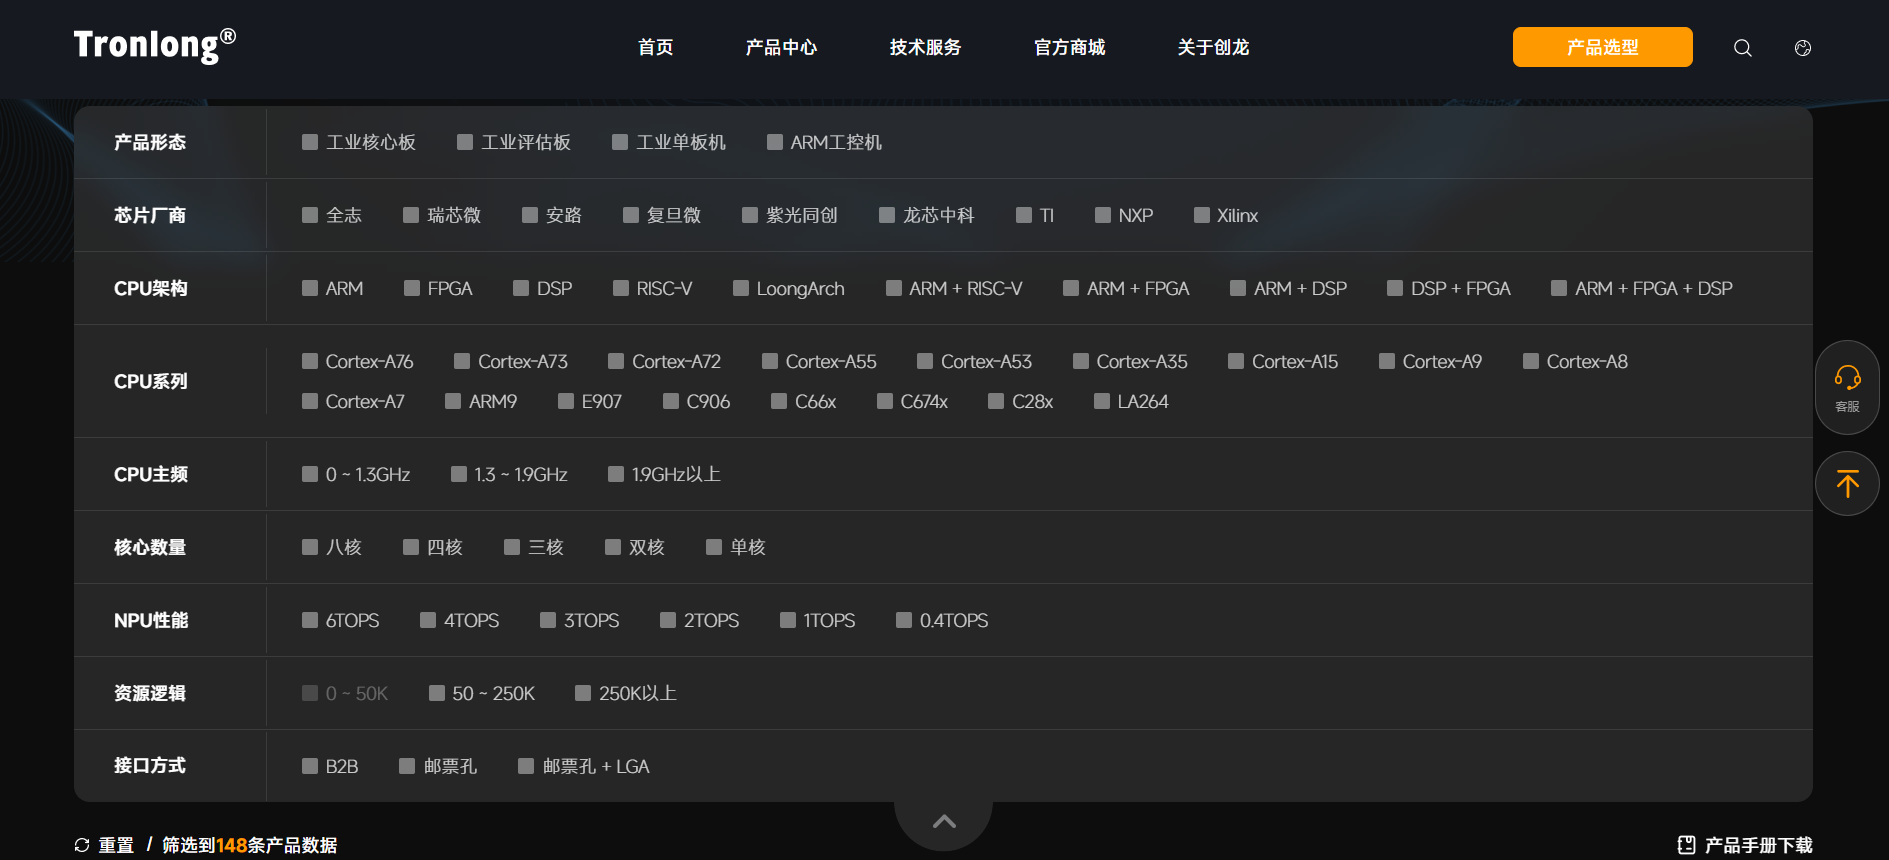
Task: Check the 6TOPS NPU checkbox
Action: [x=310, y=620]
